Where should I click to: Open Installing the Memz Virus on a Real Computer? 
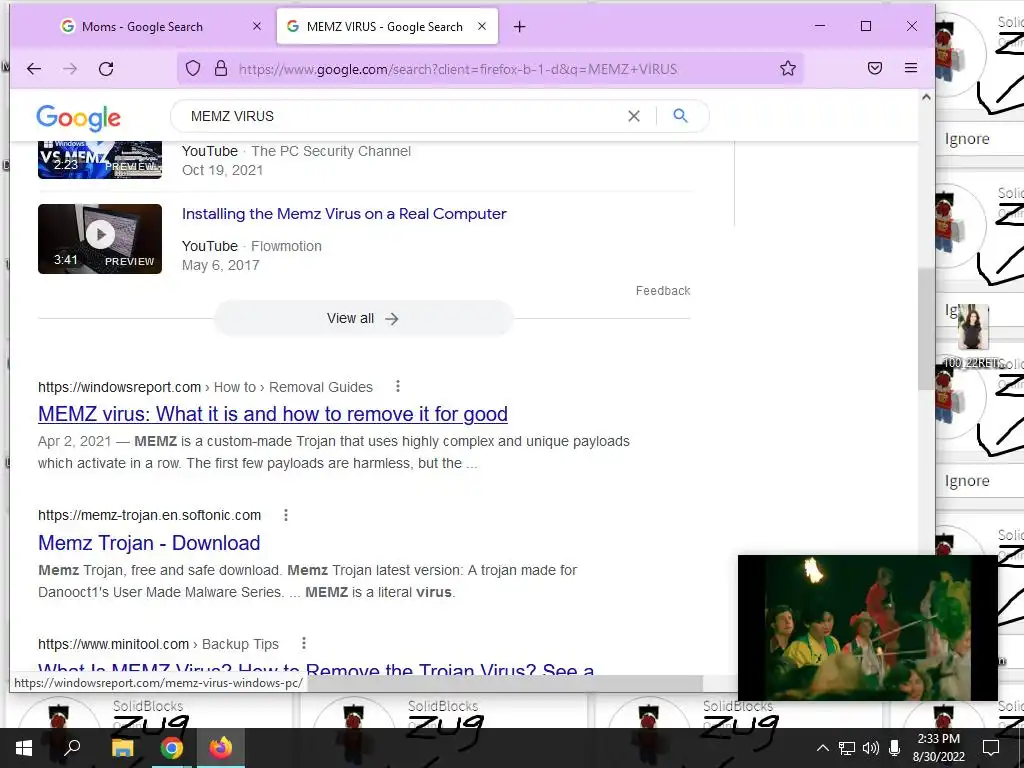click(344, 214)
